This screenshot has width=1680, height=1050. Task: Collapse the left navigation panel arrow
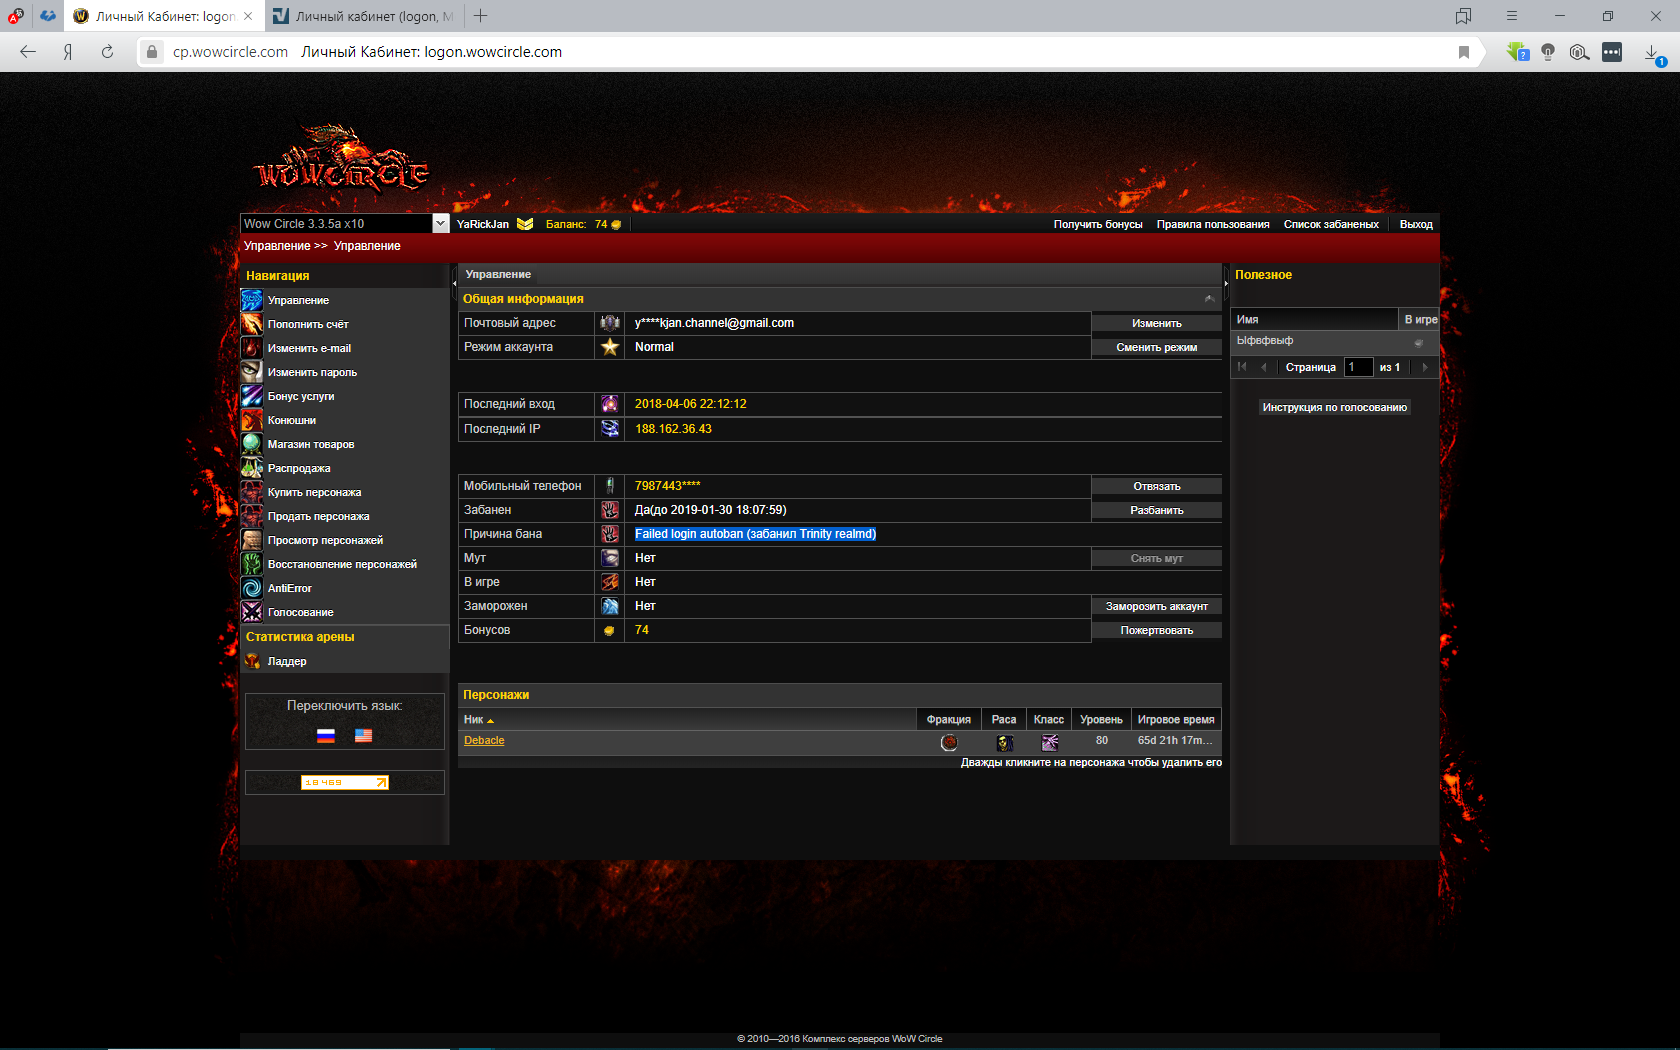point(454,283)
